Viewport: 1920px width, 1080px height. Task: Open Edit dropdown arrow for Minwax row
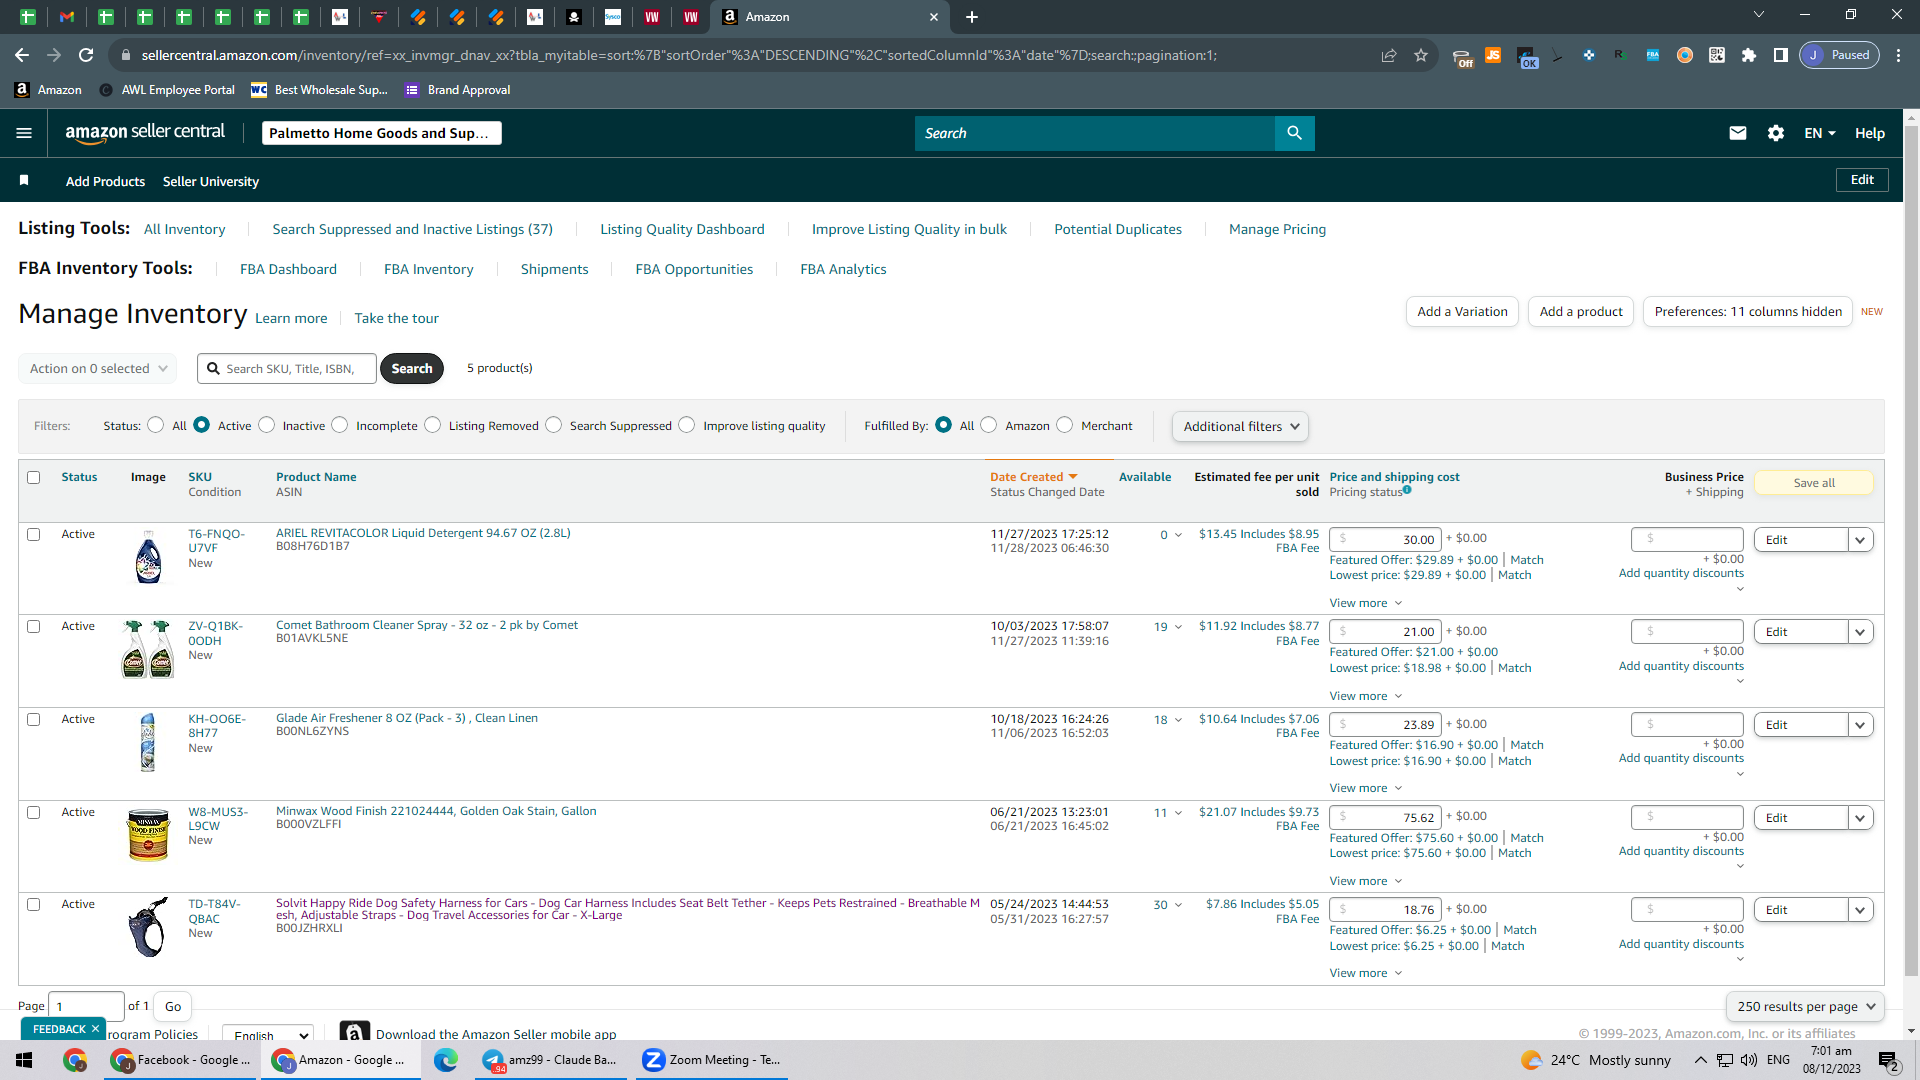click(x=1860, y=818)
